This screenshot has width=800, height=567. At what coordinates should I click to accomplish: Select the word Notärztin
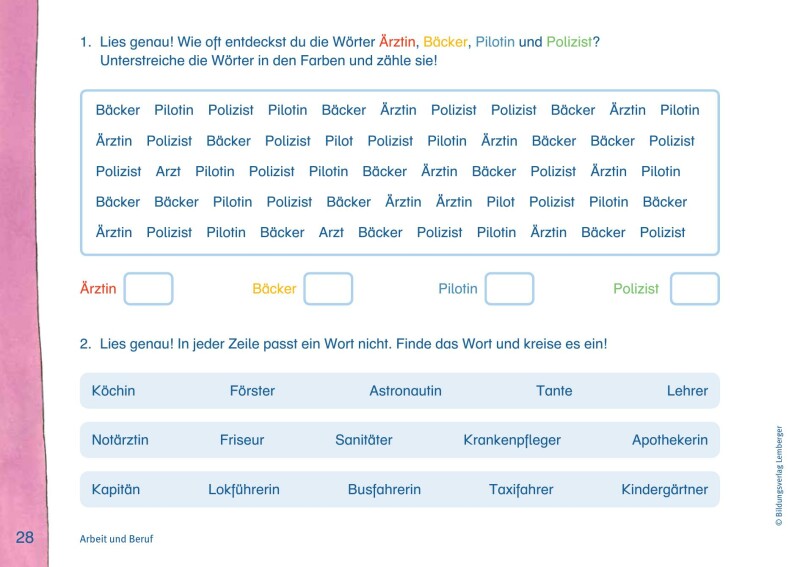coord(121,440)
